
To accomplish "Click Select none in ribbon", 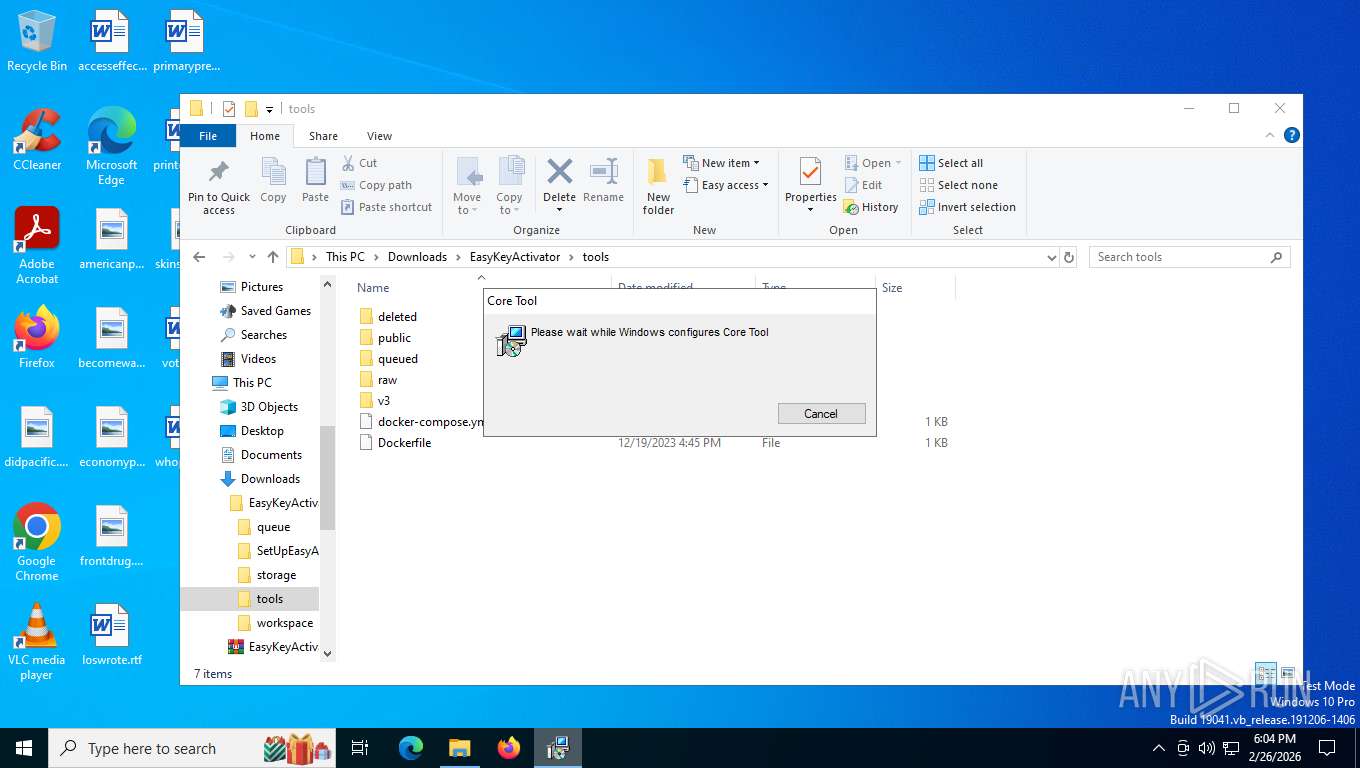I will click(x=958, y=185).
